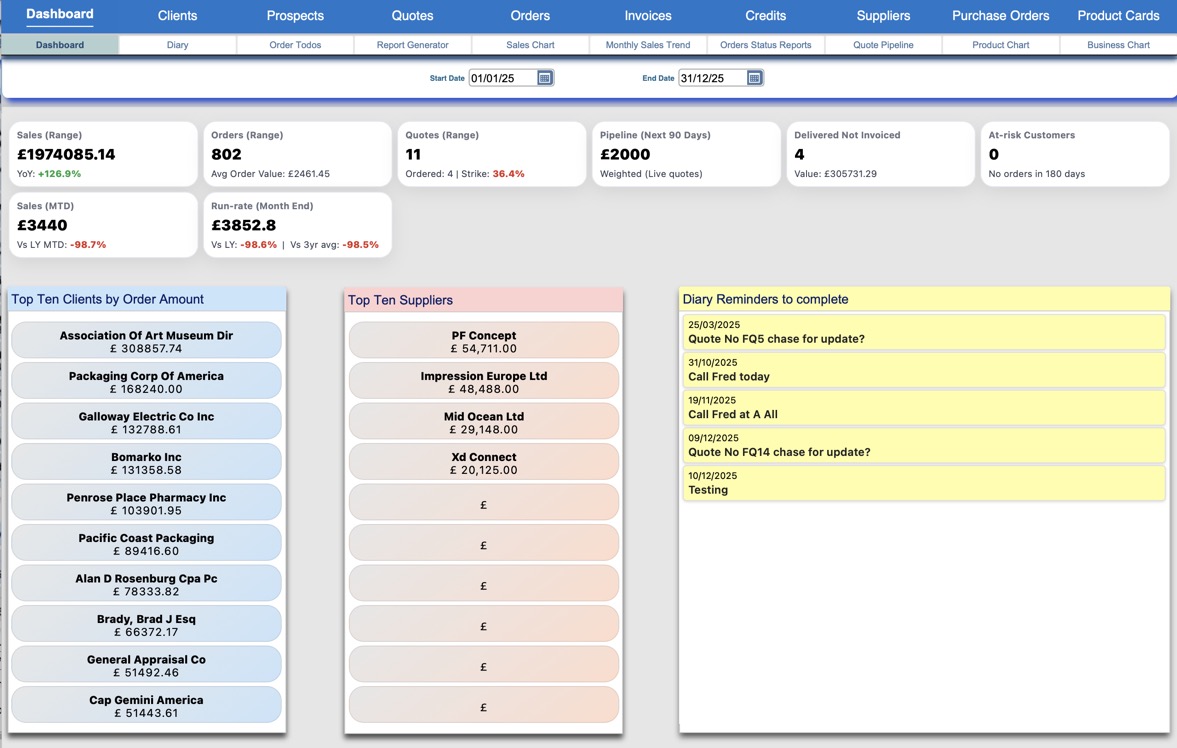The height and width of the screenshot is (748, 1177).
Task: Open the Clients main tab
Action: click(177, 16)
